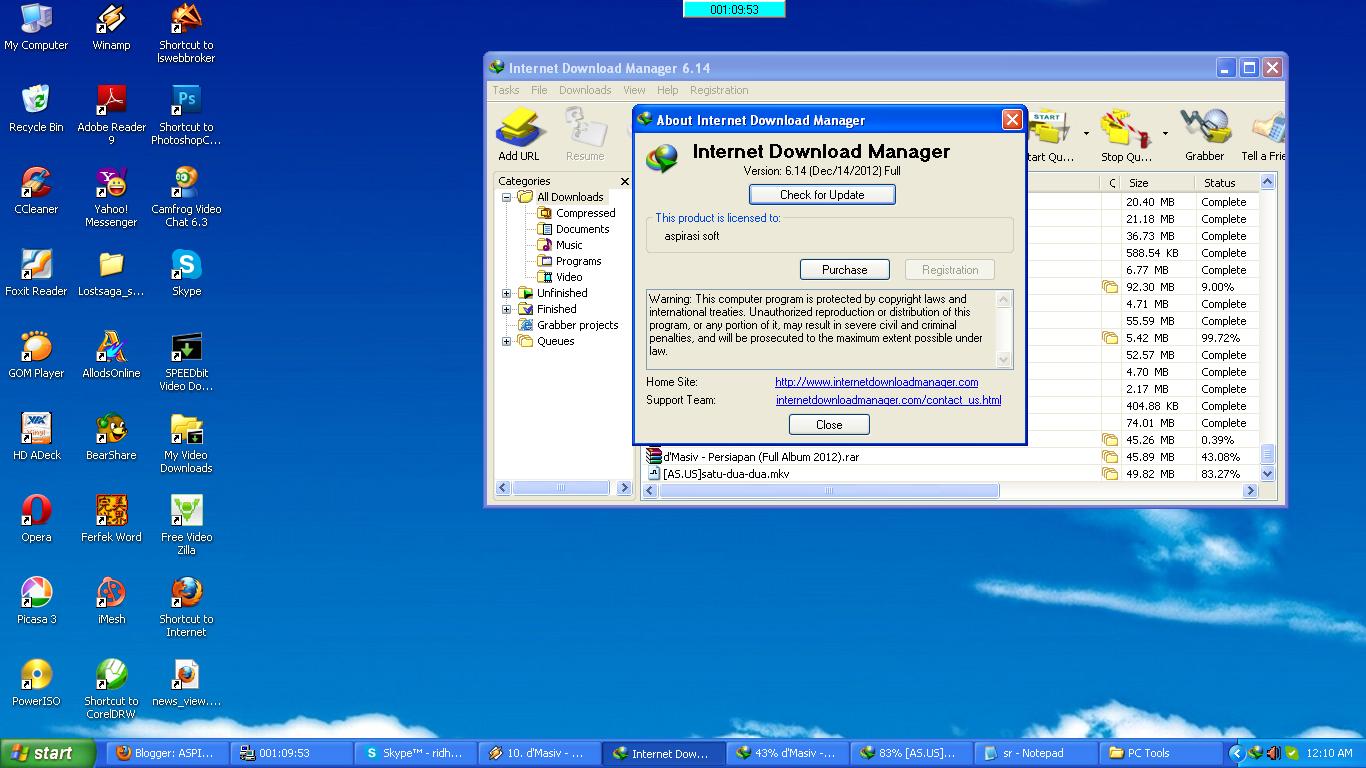Select the AllodsOnline desktop icon
1366x768 pixels.
point(111,356)
